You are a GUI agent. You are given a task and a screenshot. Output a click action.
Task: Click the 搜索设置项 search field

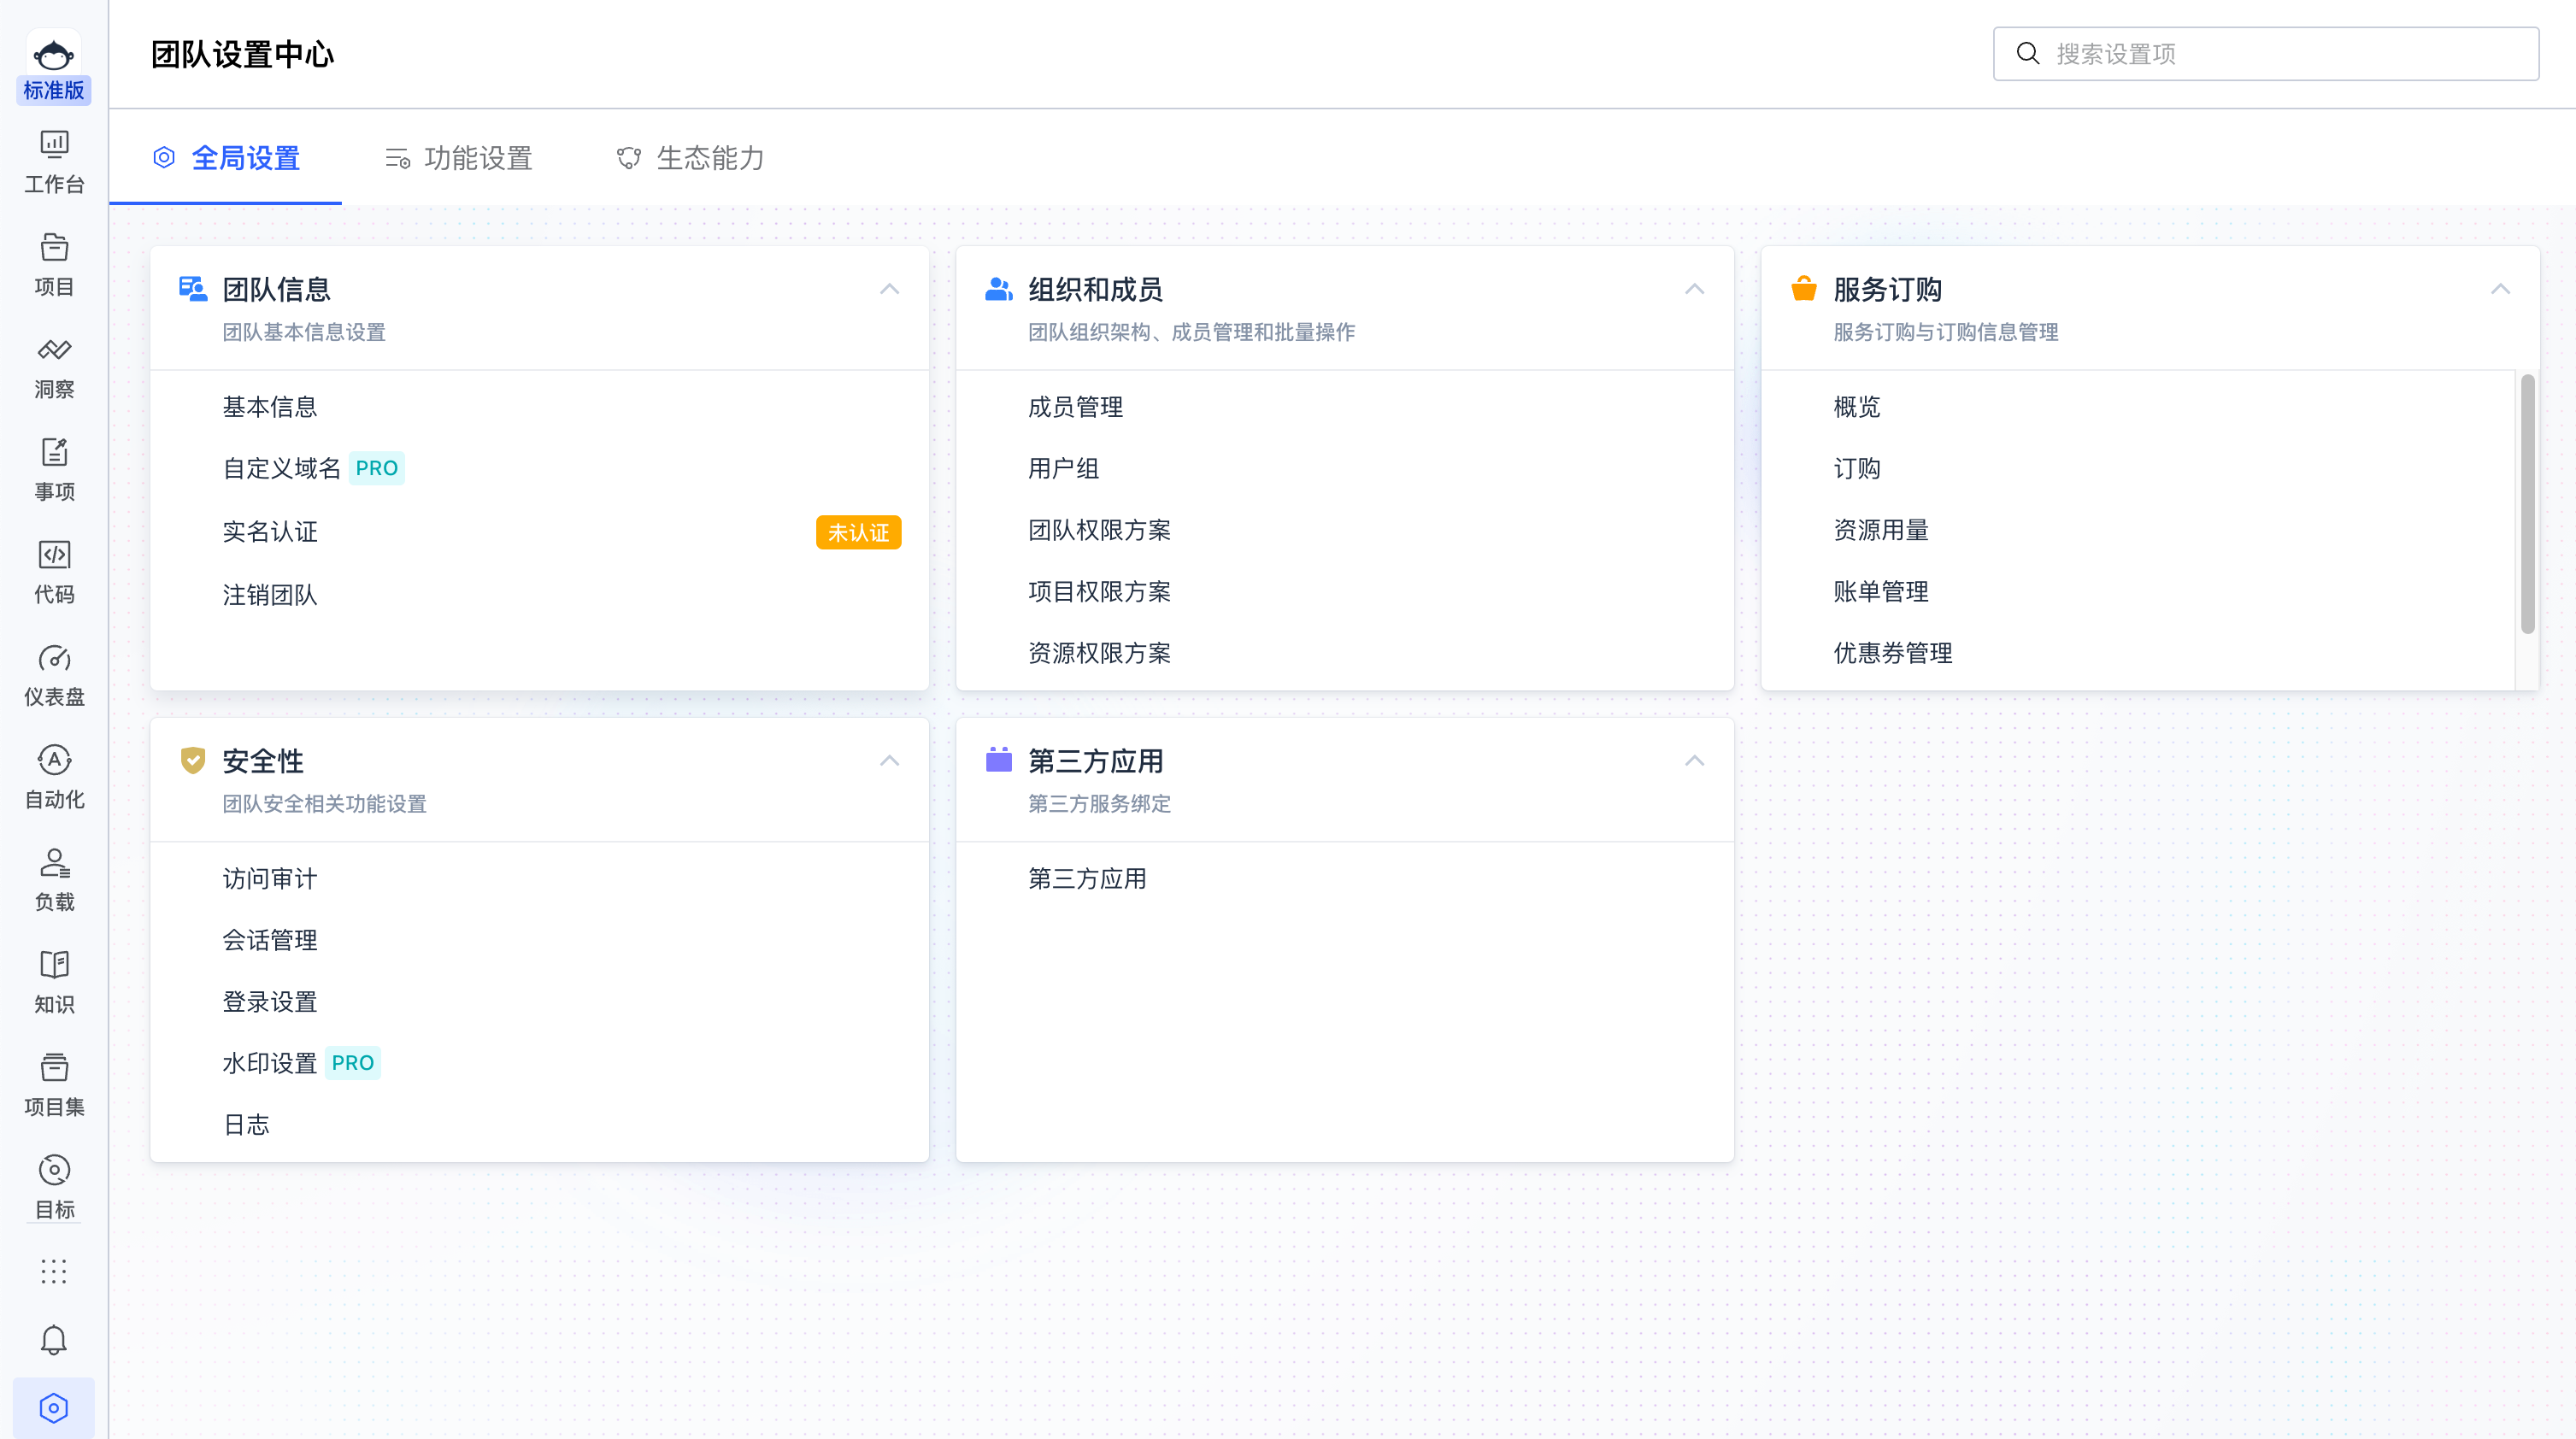pos(2266,54)
